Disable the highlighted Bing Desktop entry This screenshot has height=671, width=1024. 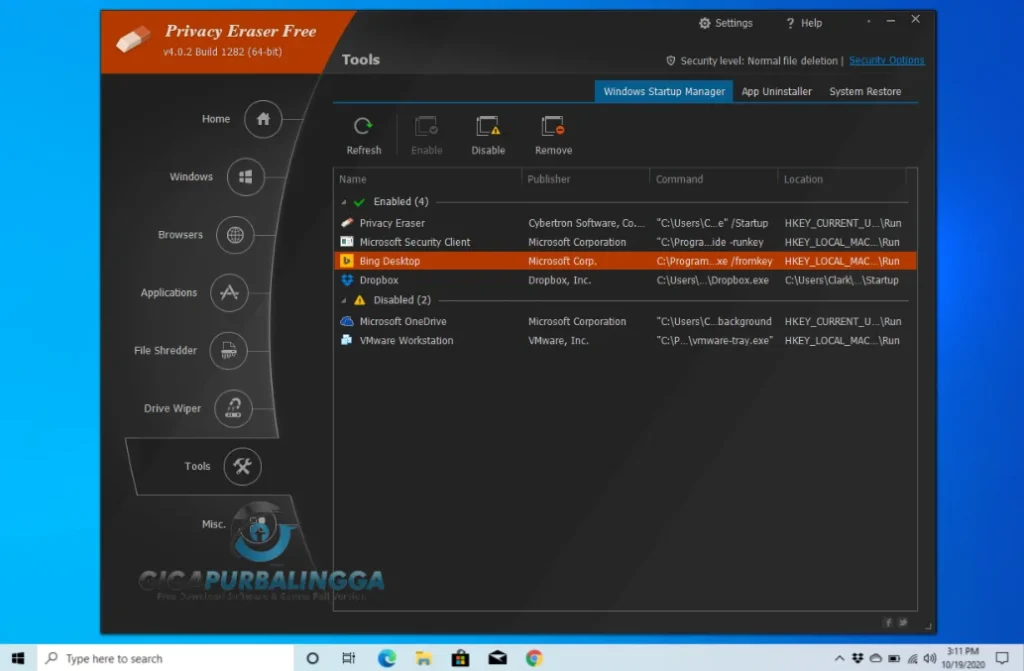tap(488, 134)
